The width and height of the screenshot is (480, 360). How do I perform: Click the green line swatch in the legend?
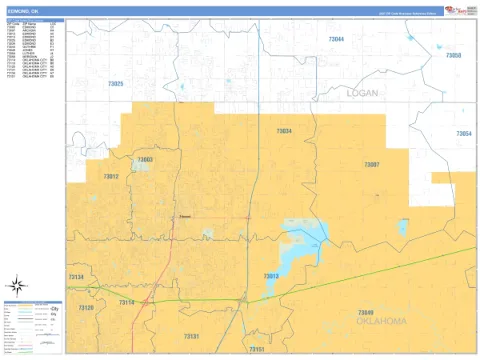25,352
